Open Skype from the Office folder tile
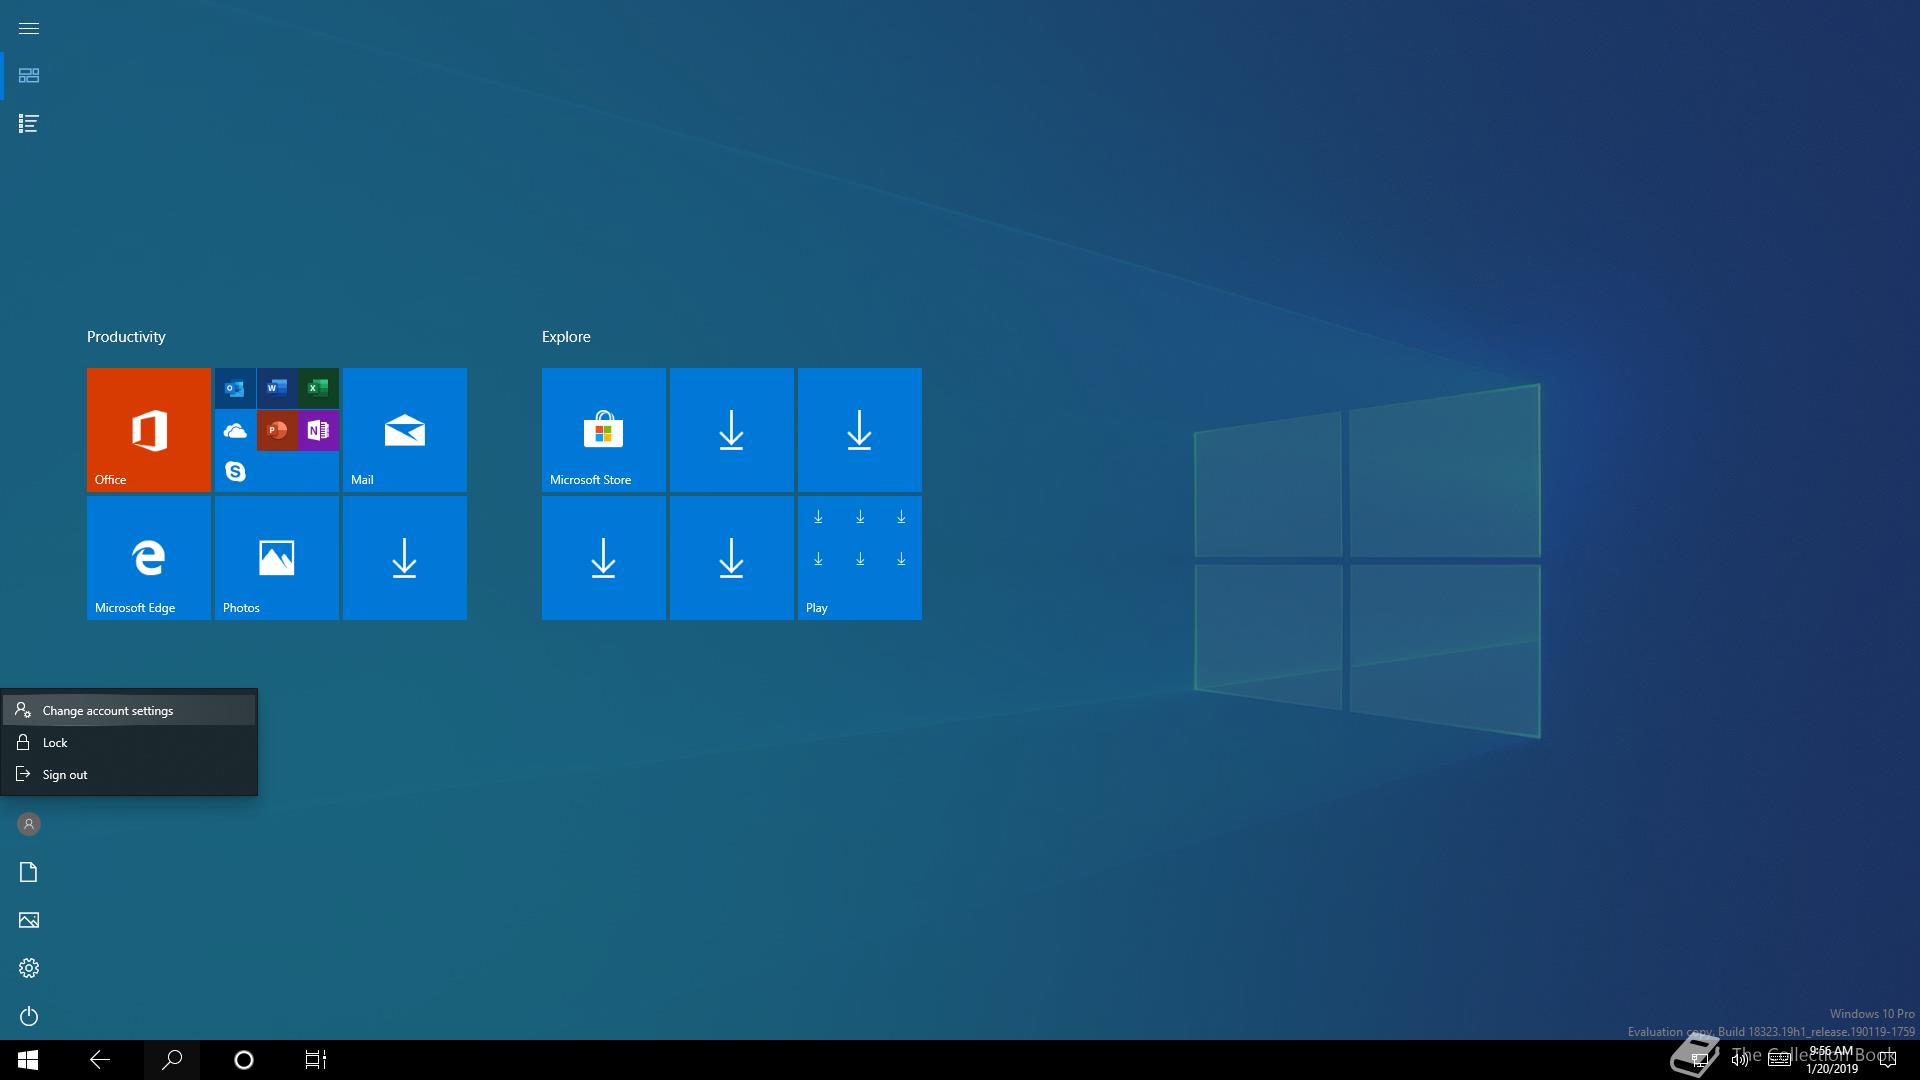This screenshot has height=1080, width=1920. tap(235, 471)
